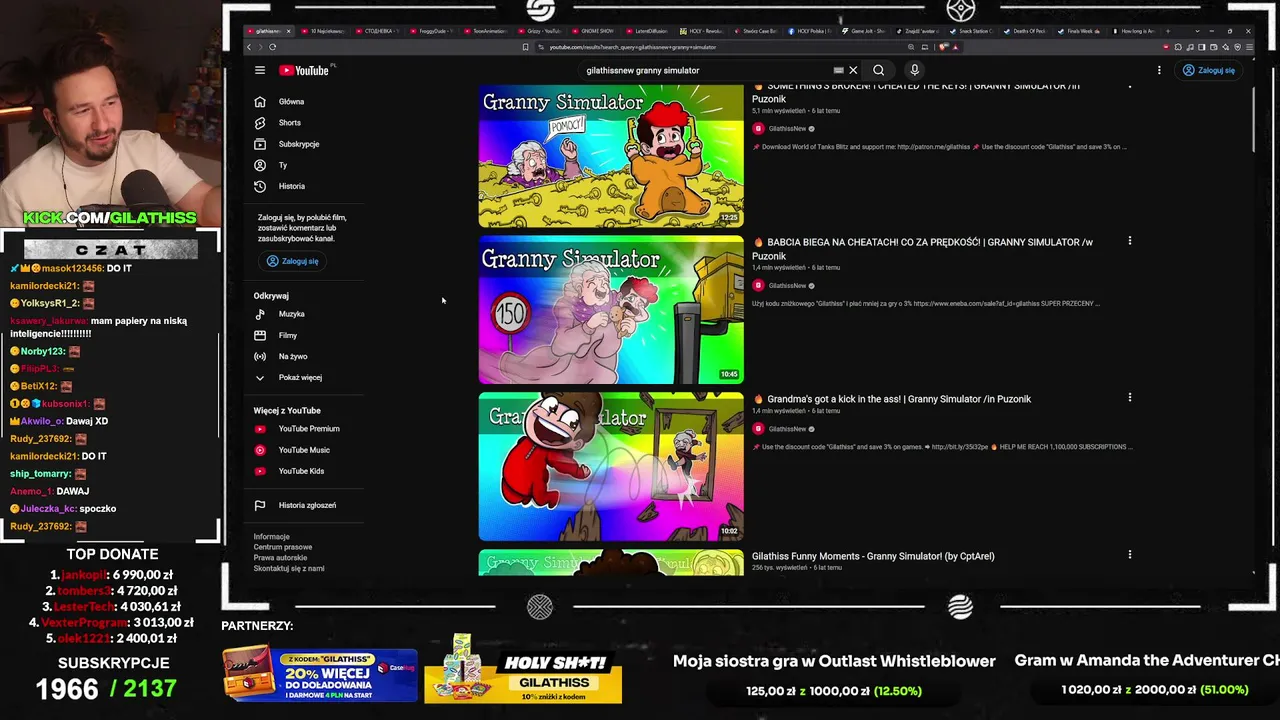Open the on-screen keyboard icon in search
This screenshot has width=1280, height=720.
tap(838, 70)
